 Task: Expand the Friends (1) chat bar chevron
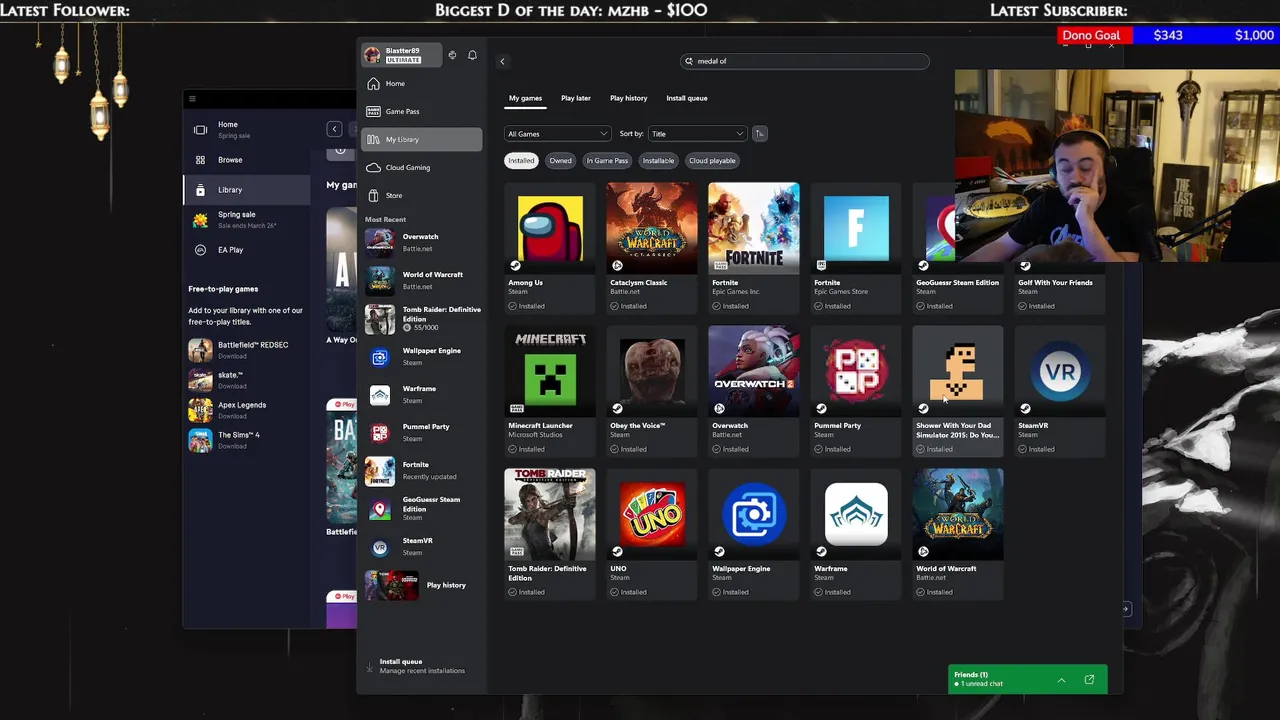click(x=1061, y=681)
